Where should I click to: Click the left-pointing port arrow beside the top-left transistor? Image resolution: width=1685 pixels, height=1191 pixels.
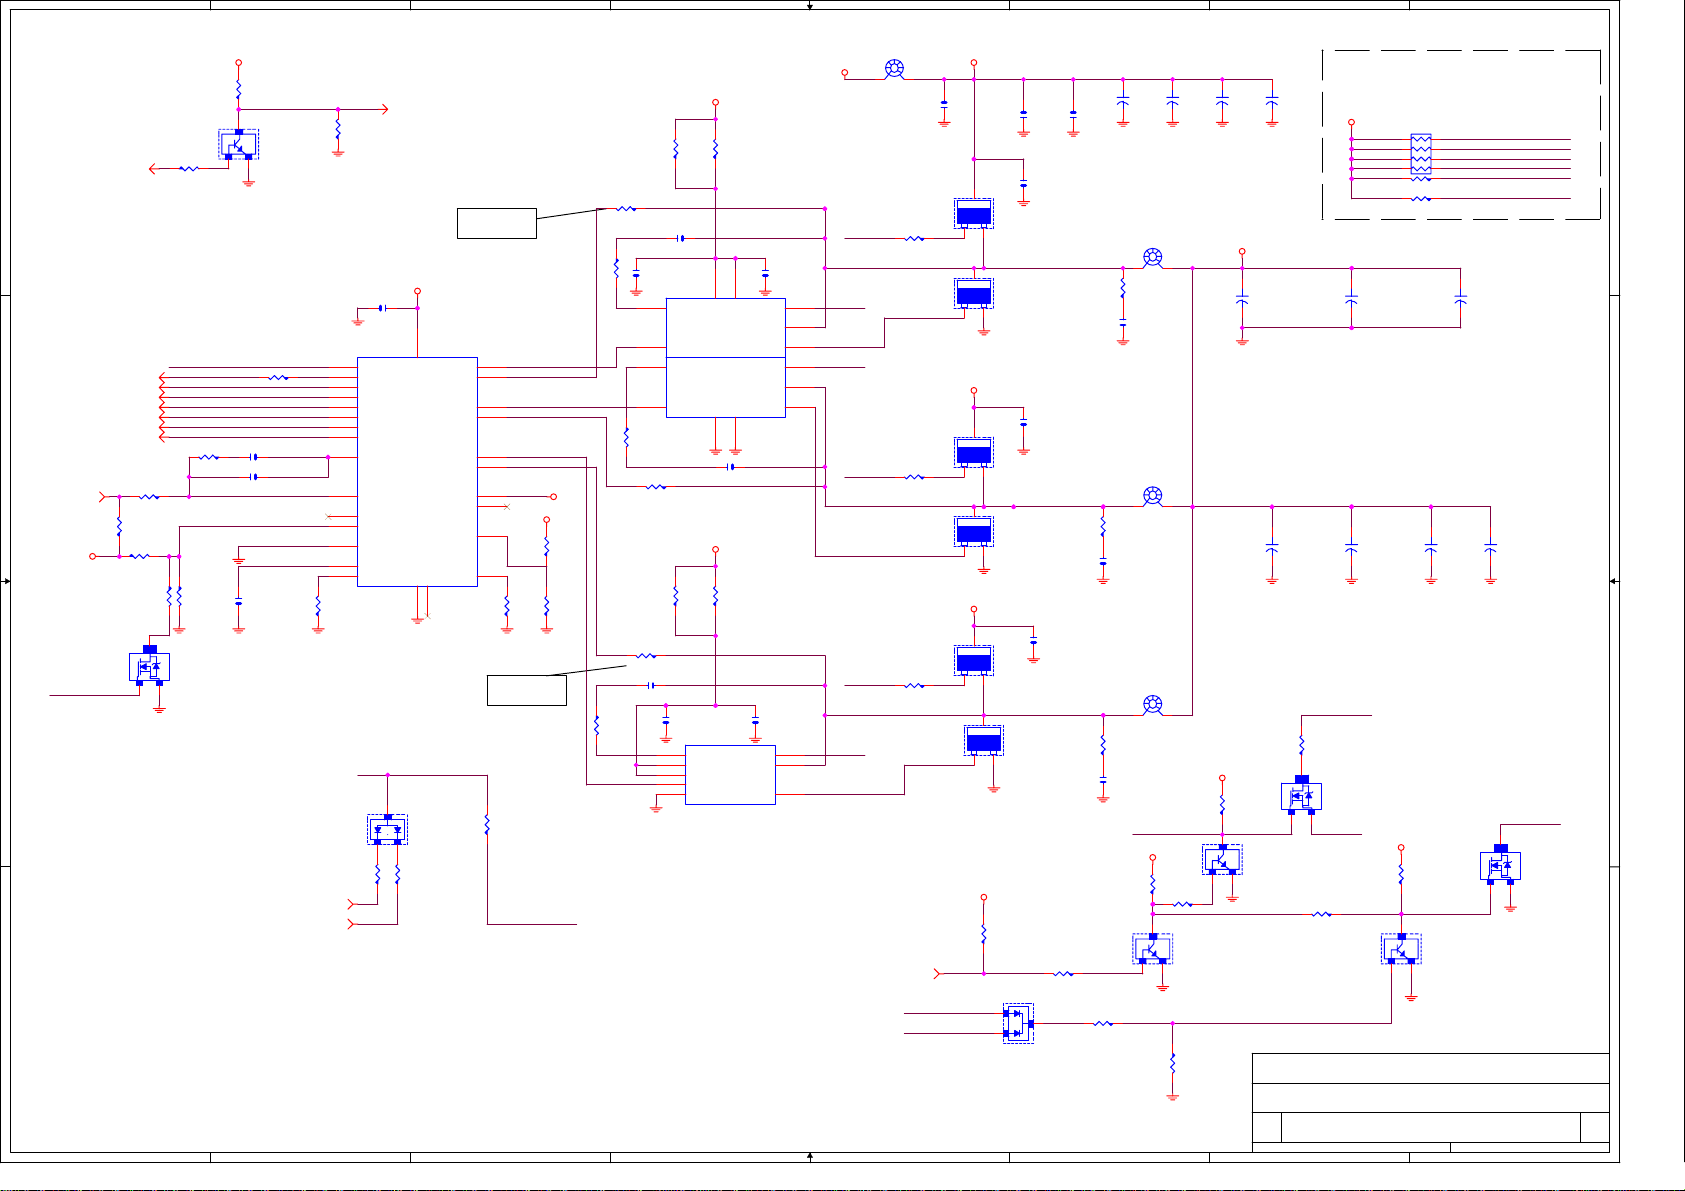[x=154, y=169]
